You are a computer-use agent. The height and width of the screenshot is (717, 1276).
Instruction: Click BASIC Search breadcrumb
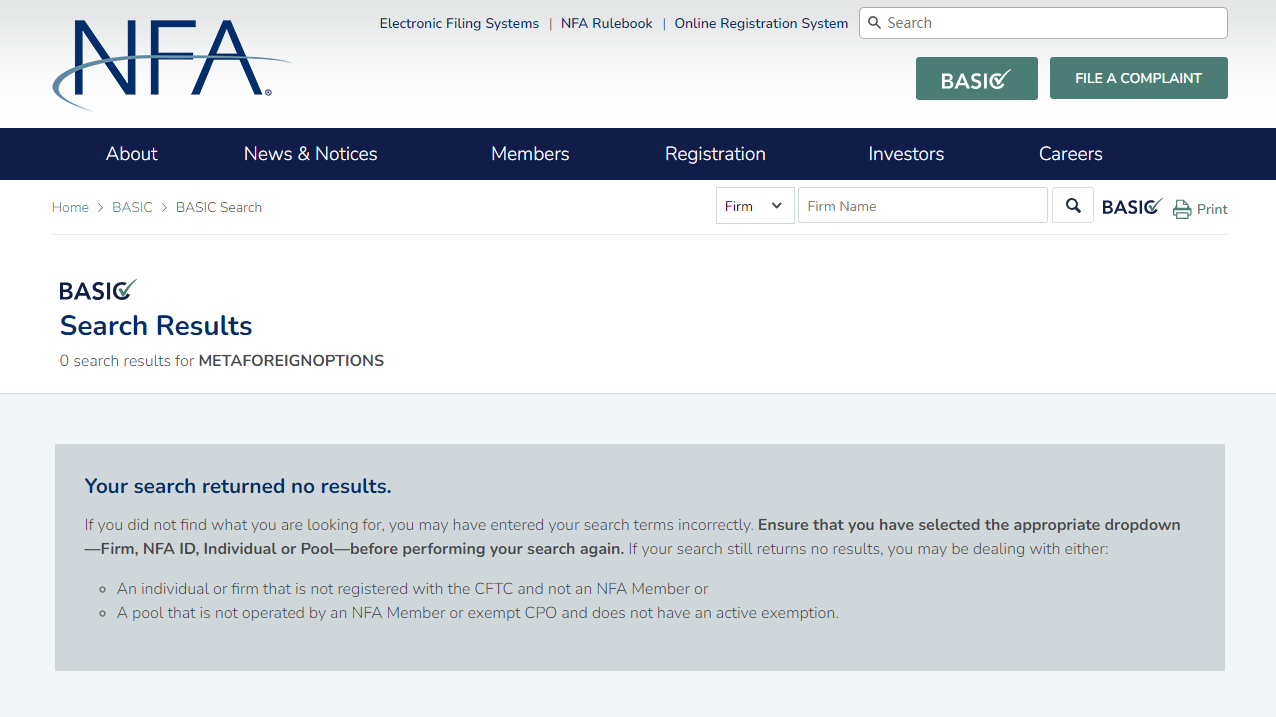point(219,207)
